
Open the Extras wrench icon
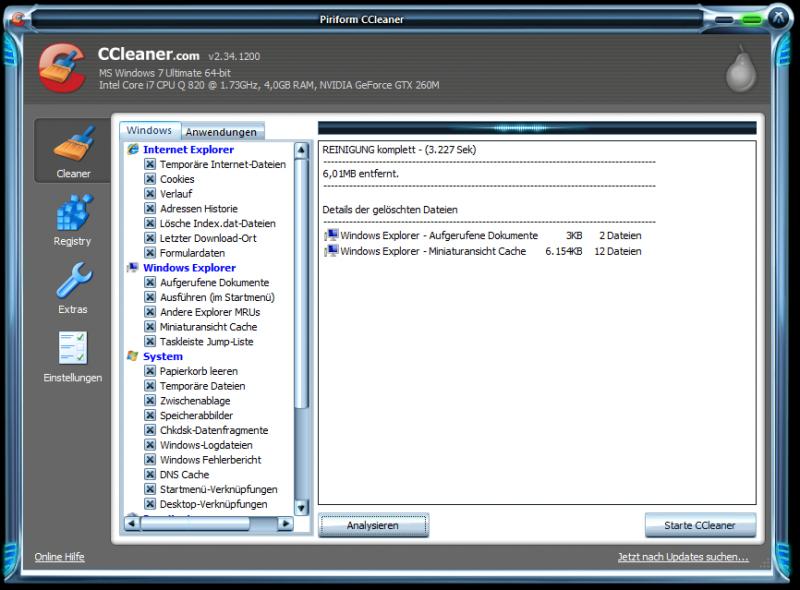coord(74,280)
